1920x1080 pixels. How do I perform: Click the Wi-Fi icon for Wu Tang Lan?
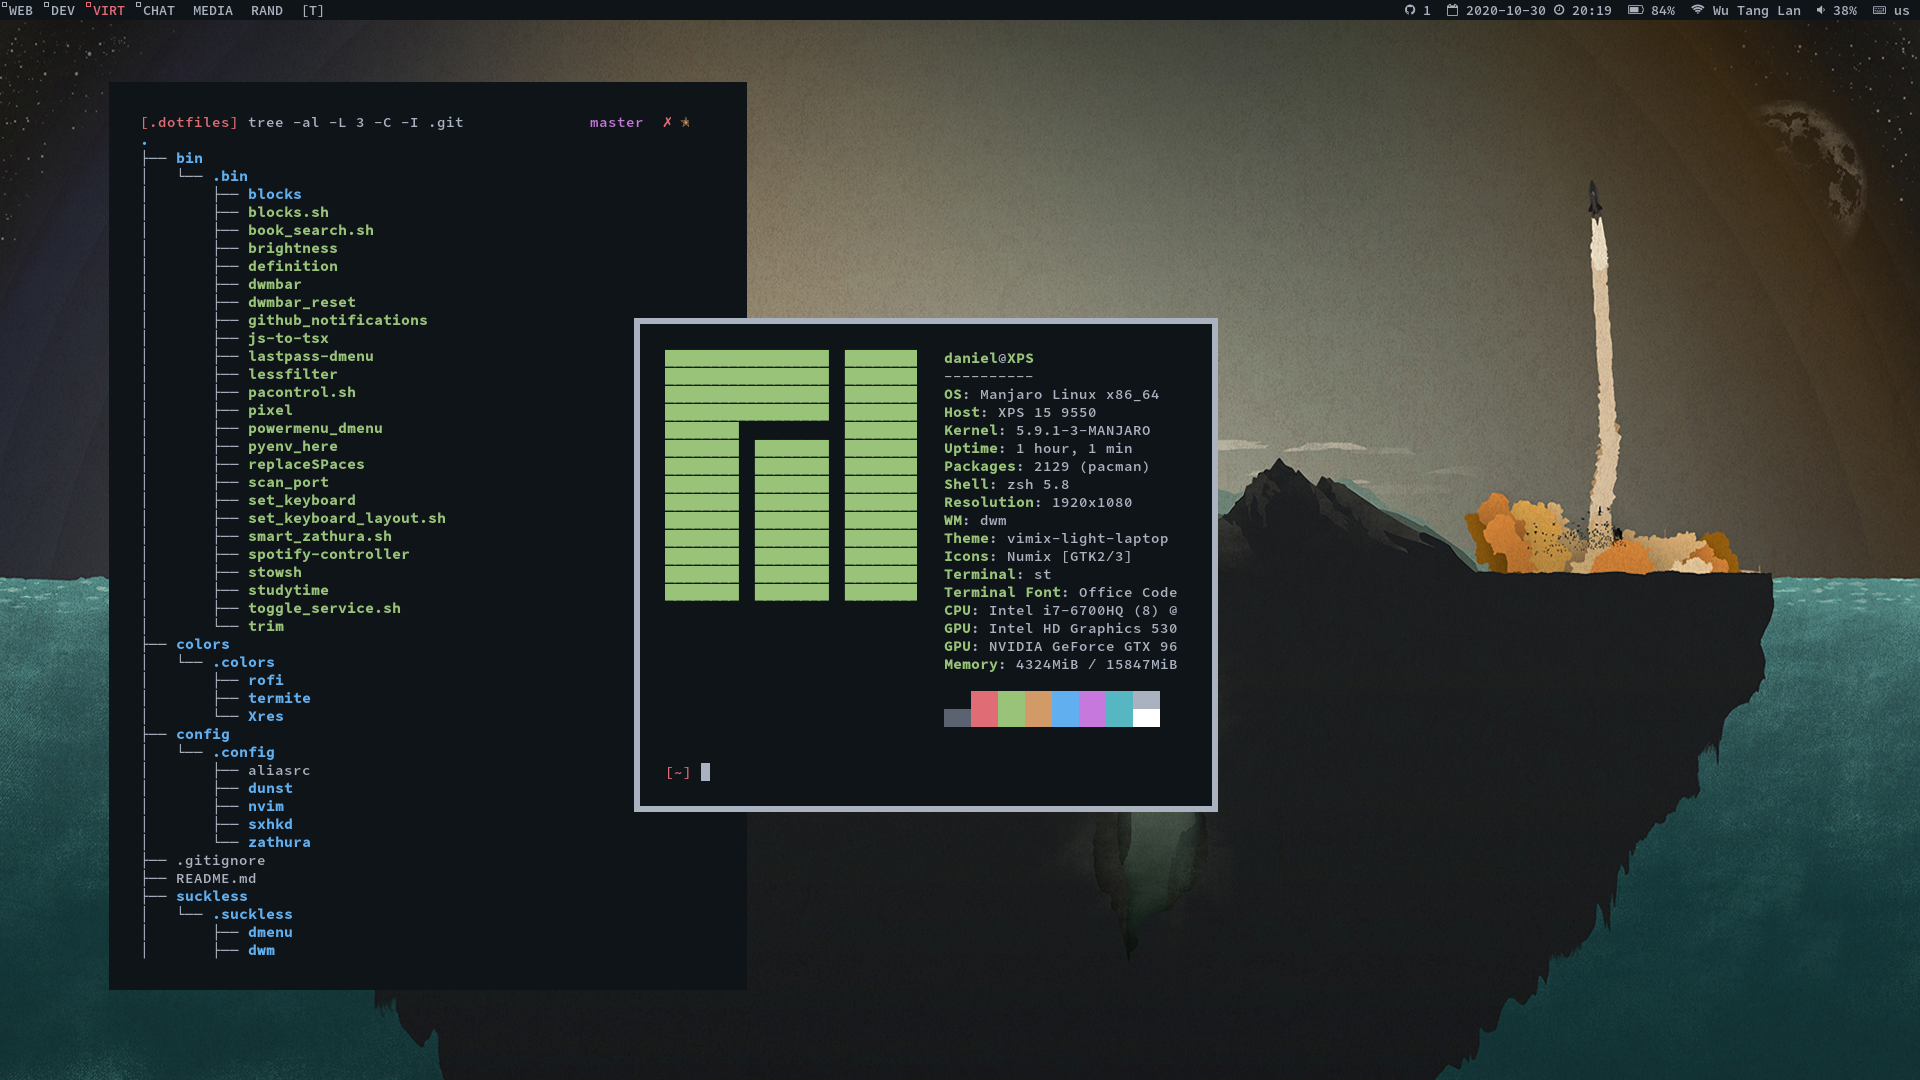point(1697,10)
